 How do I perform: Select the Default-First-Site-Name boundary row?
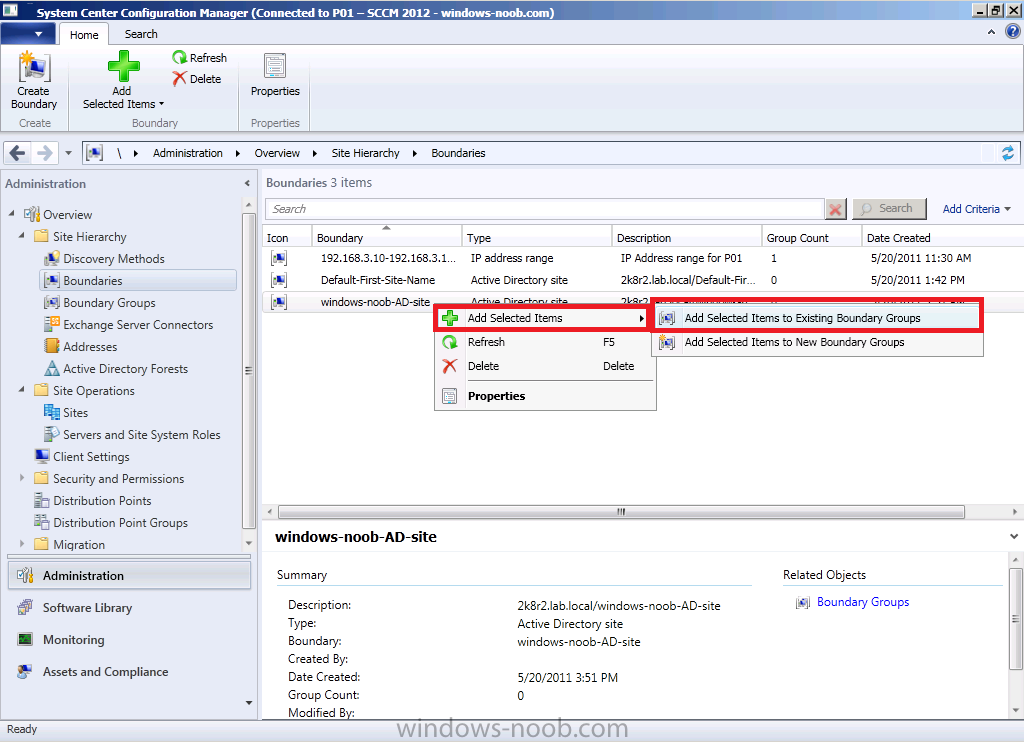643,281
